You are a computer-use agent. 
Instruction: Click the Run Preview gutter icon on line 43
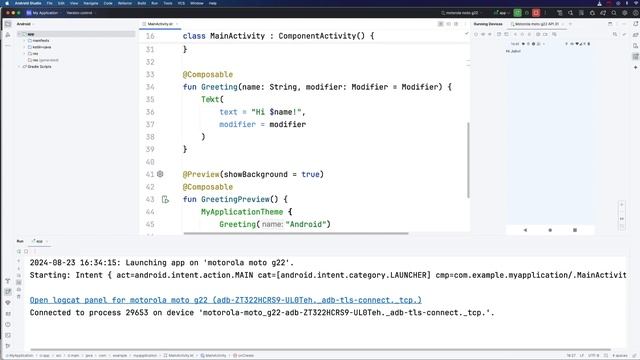coord(165,199)
